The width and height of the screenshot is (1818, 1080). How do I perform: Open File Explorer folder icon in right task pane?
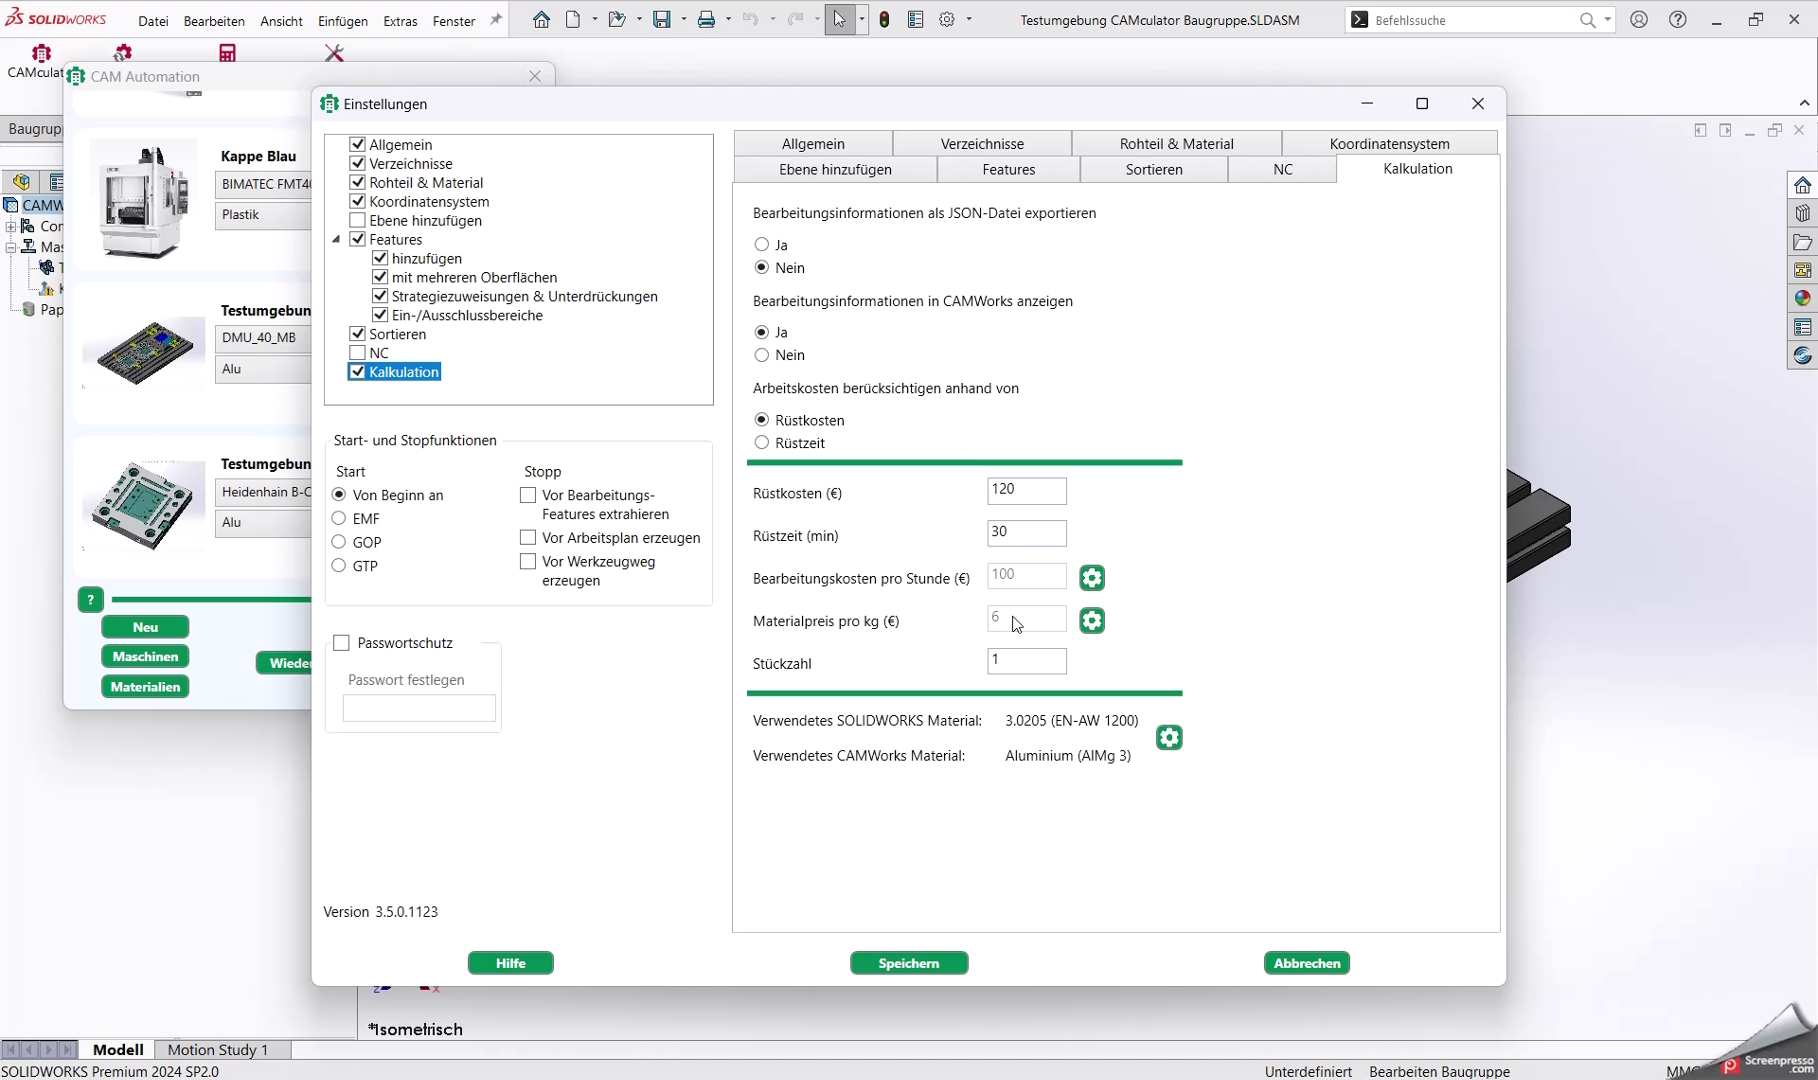pos(1802,242)
